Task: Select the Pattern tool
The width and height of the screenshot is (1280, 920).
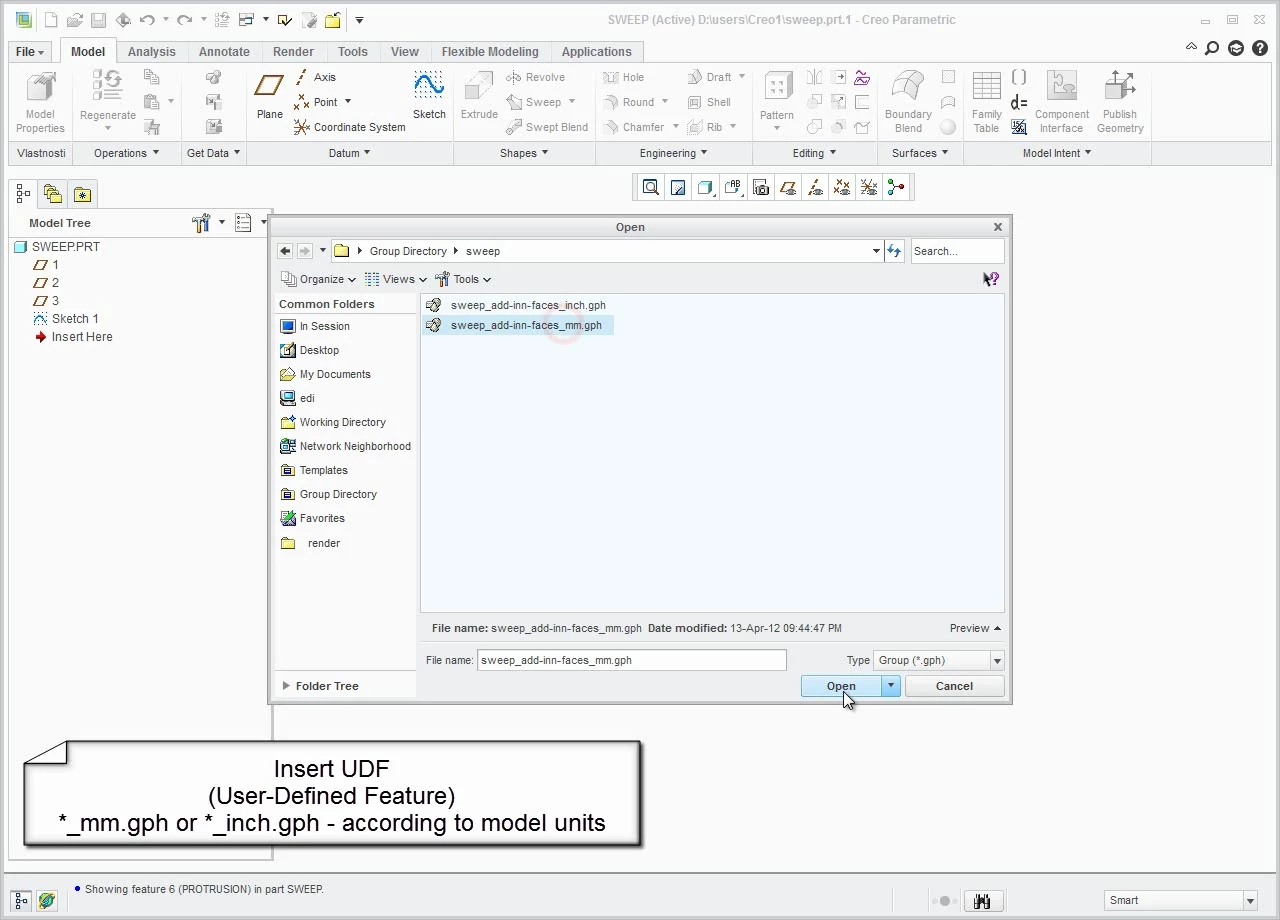Action: (777, 97)
